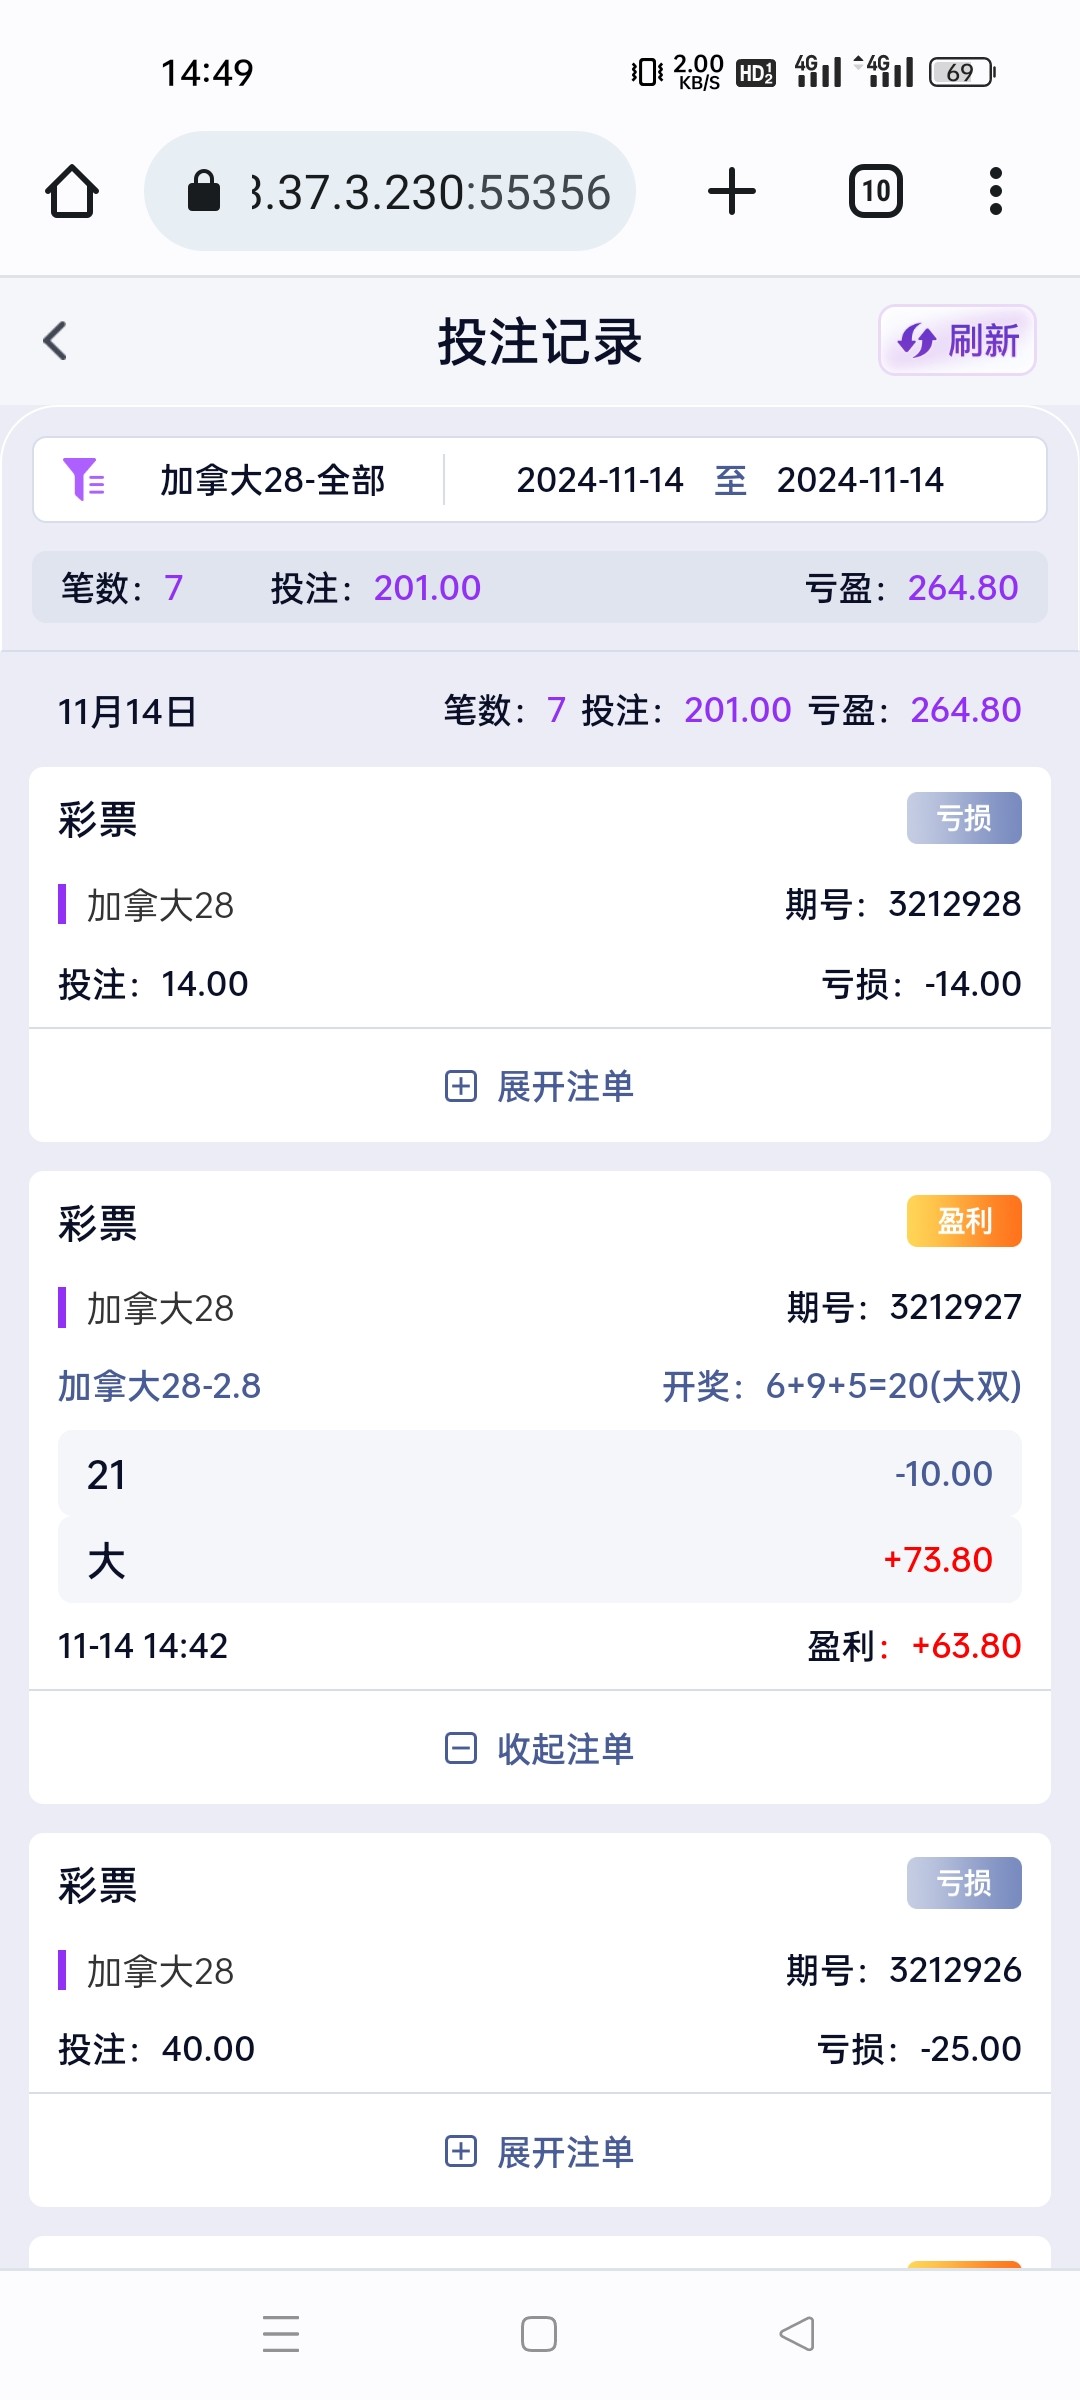Expand bet slip for issue 3212928
1080x2400 pixels.
tap(540, 1086)
